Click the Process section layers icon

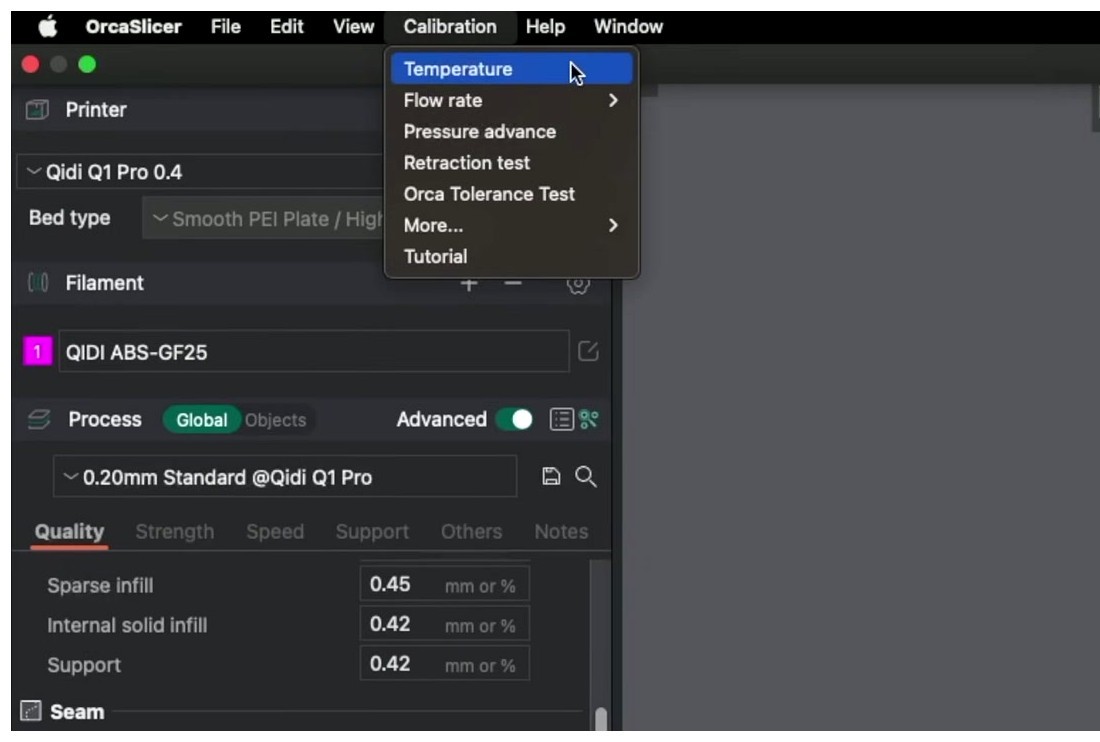(39, 419)
